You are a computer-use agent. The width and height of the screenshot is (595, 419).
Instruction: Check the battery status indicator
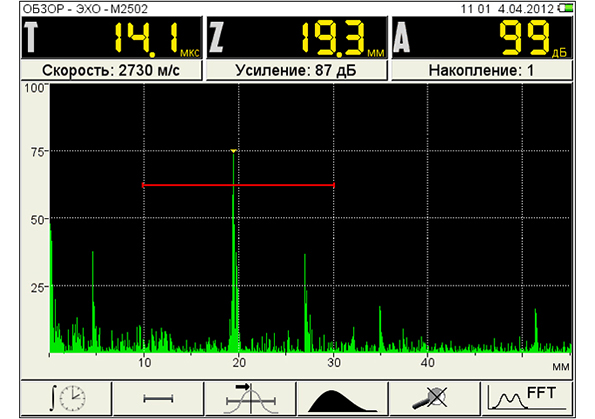pyautogui.click(x=566, y=8)
